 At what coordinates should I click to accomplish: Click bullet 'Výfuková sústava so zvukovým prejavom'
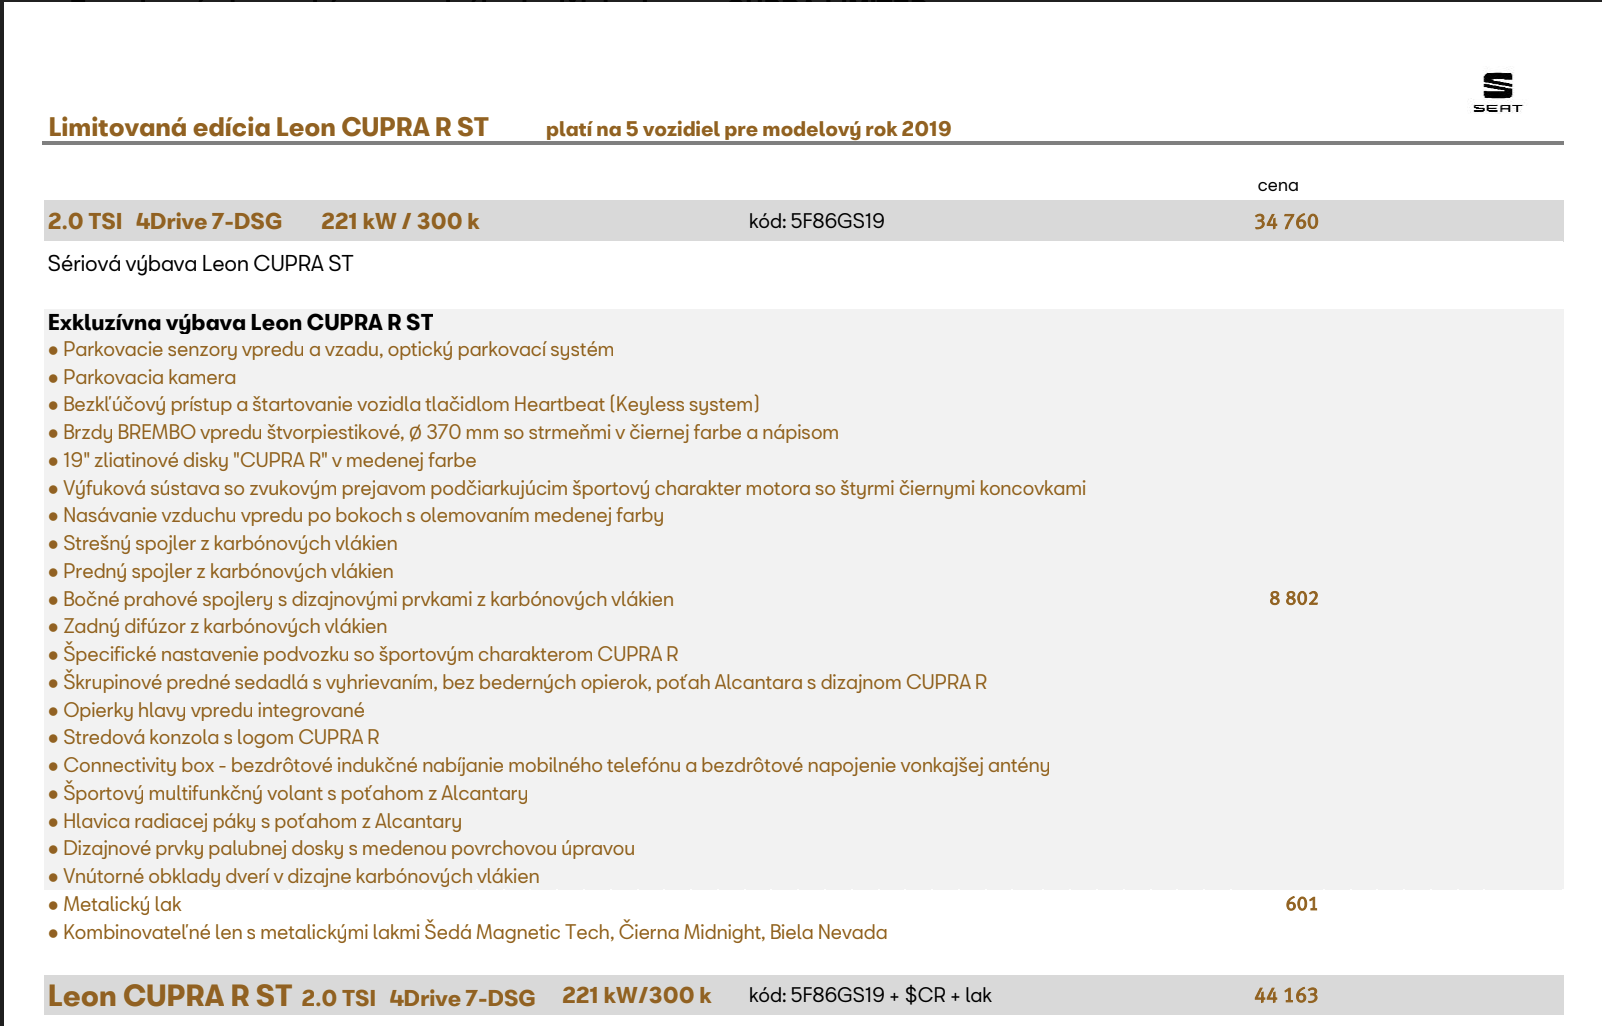pyautogui.click(x=567, y=488)
